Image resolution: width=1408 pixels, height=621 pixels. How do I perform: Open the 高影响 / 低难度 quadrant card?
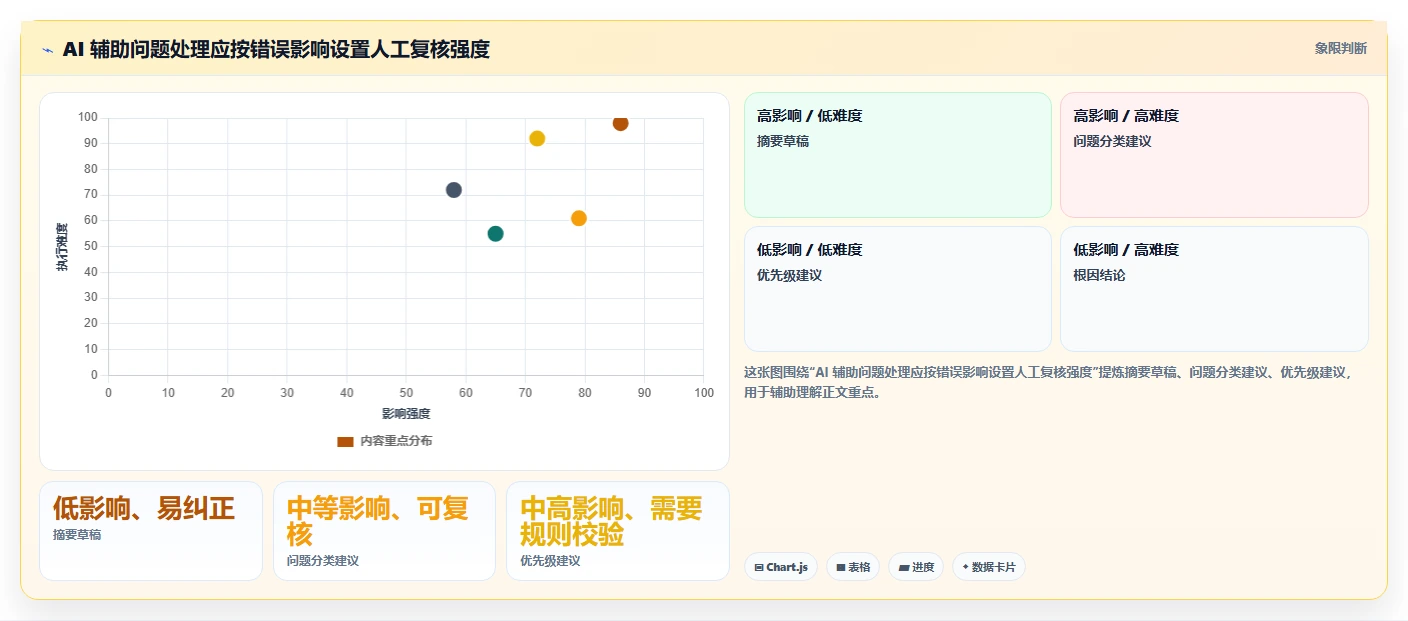898,155
